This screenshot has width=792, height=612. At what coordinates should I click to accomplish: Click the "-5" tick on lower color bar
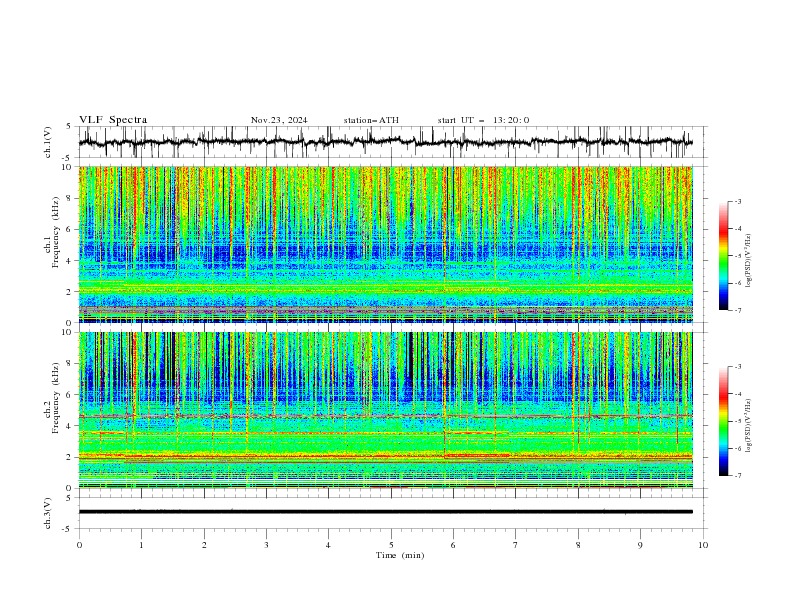point(737,421)
